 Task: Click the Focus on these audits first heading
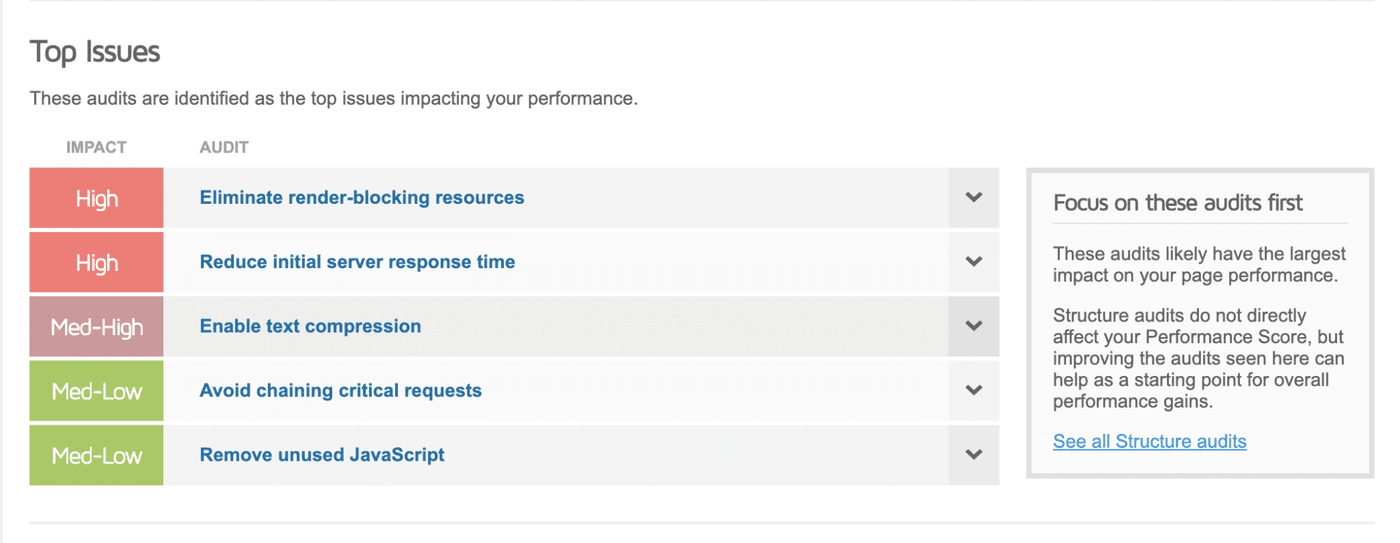pos(1177,203)
